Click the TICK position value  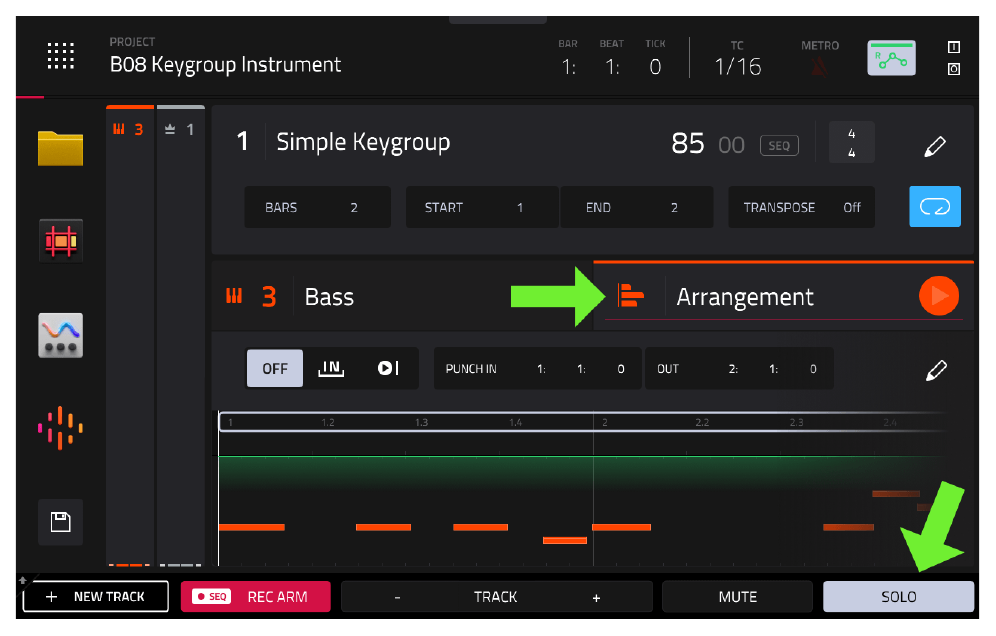tap(655, 66)
